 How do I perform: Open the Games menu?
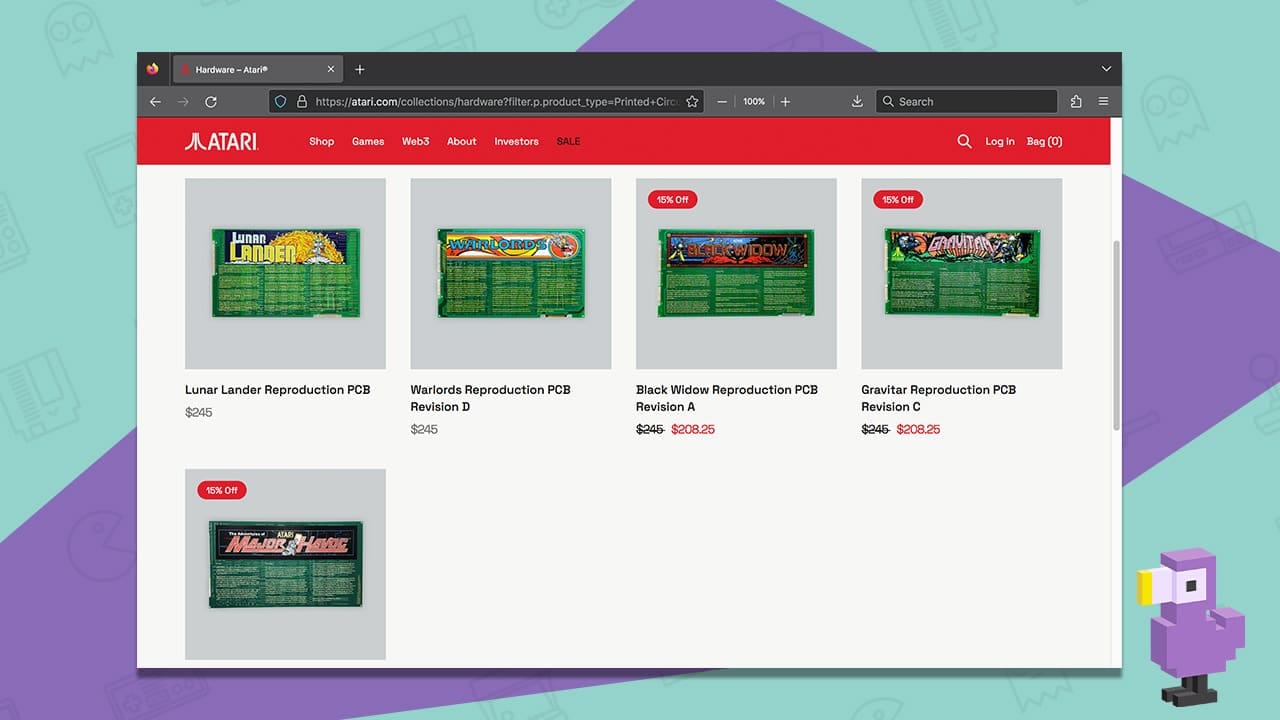[x=368, y=141]
